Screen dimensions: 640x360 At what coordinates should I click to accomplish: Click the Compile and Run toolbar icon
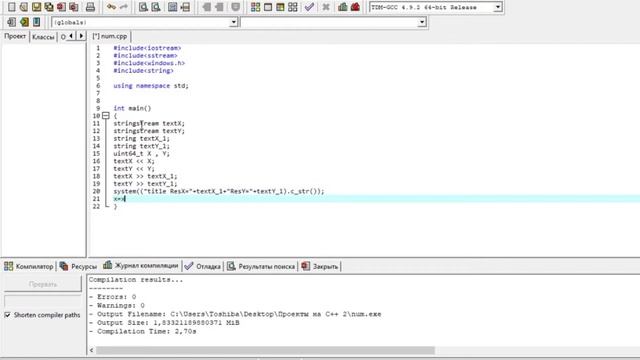click(x=280, y=7)
